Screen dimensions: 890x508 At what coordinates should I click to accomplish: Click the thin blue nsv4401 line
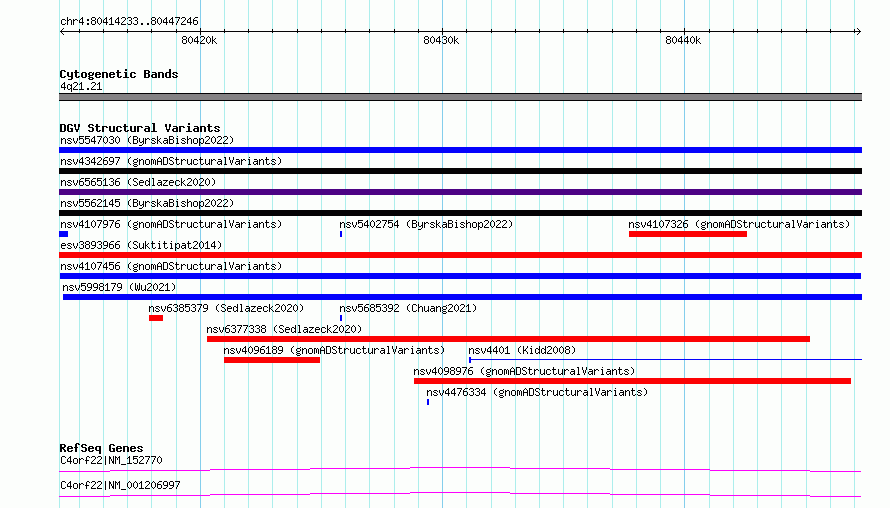(x=665, y=359)
